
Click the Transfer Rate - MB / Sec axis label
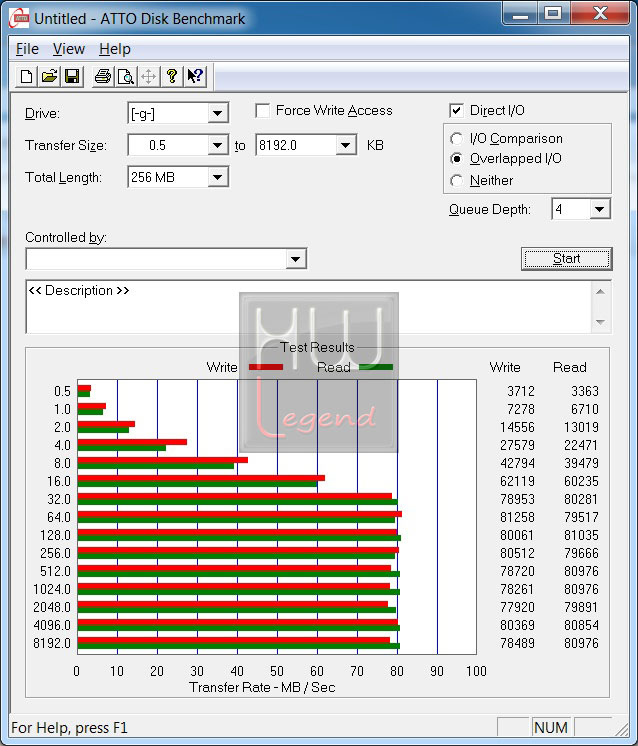pyautogui.click(x=262, y=687)
